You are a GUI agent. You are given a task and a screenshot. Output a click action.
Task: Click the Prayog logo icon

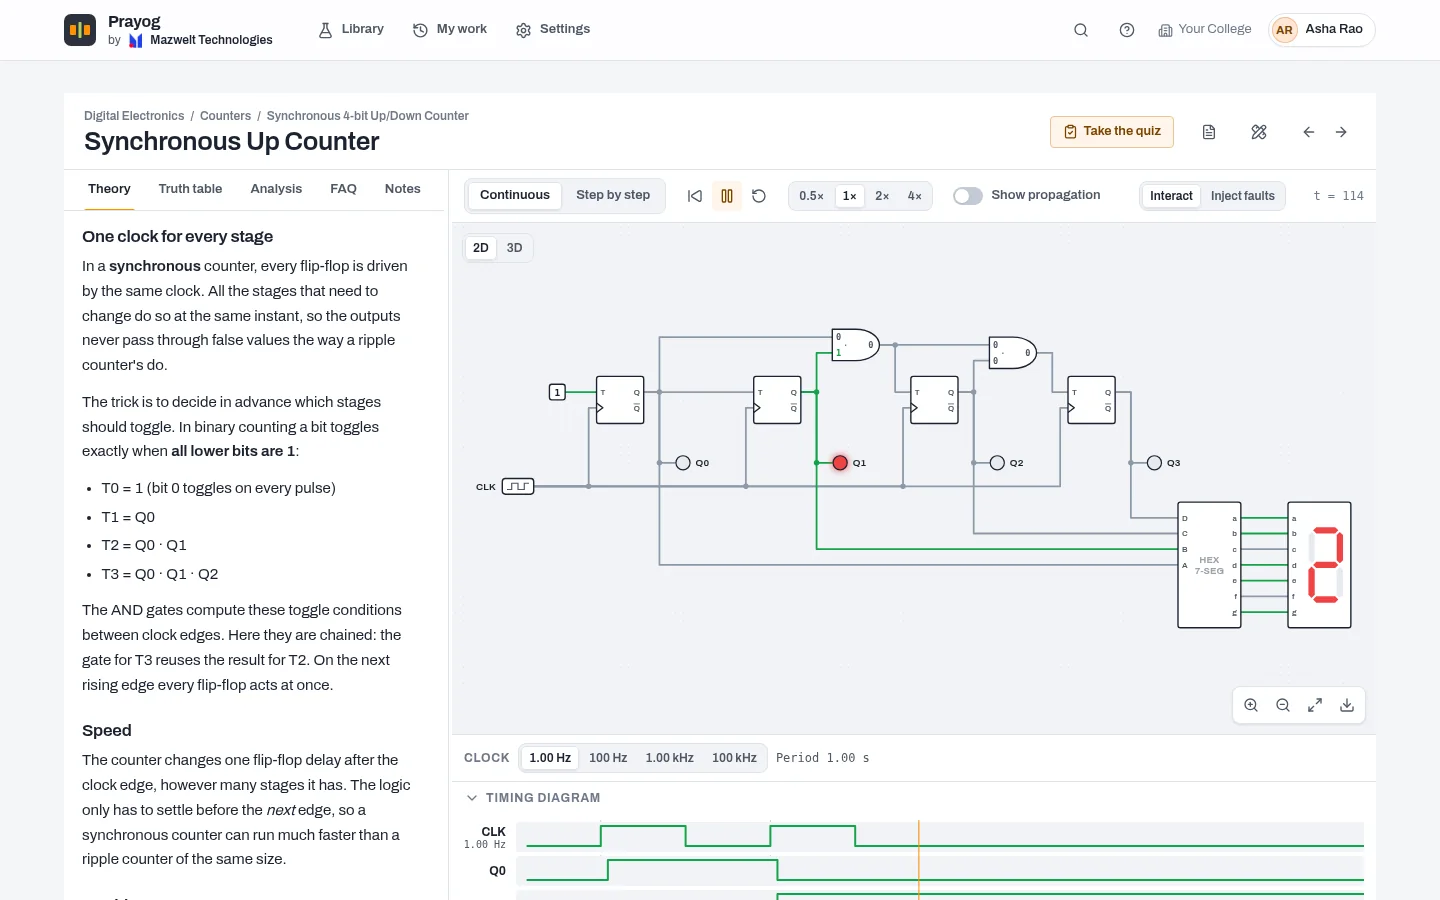[80, 30]
